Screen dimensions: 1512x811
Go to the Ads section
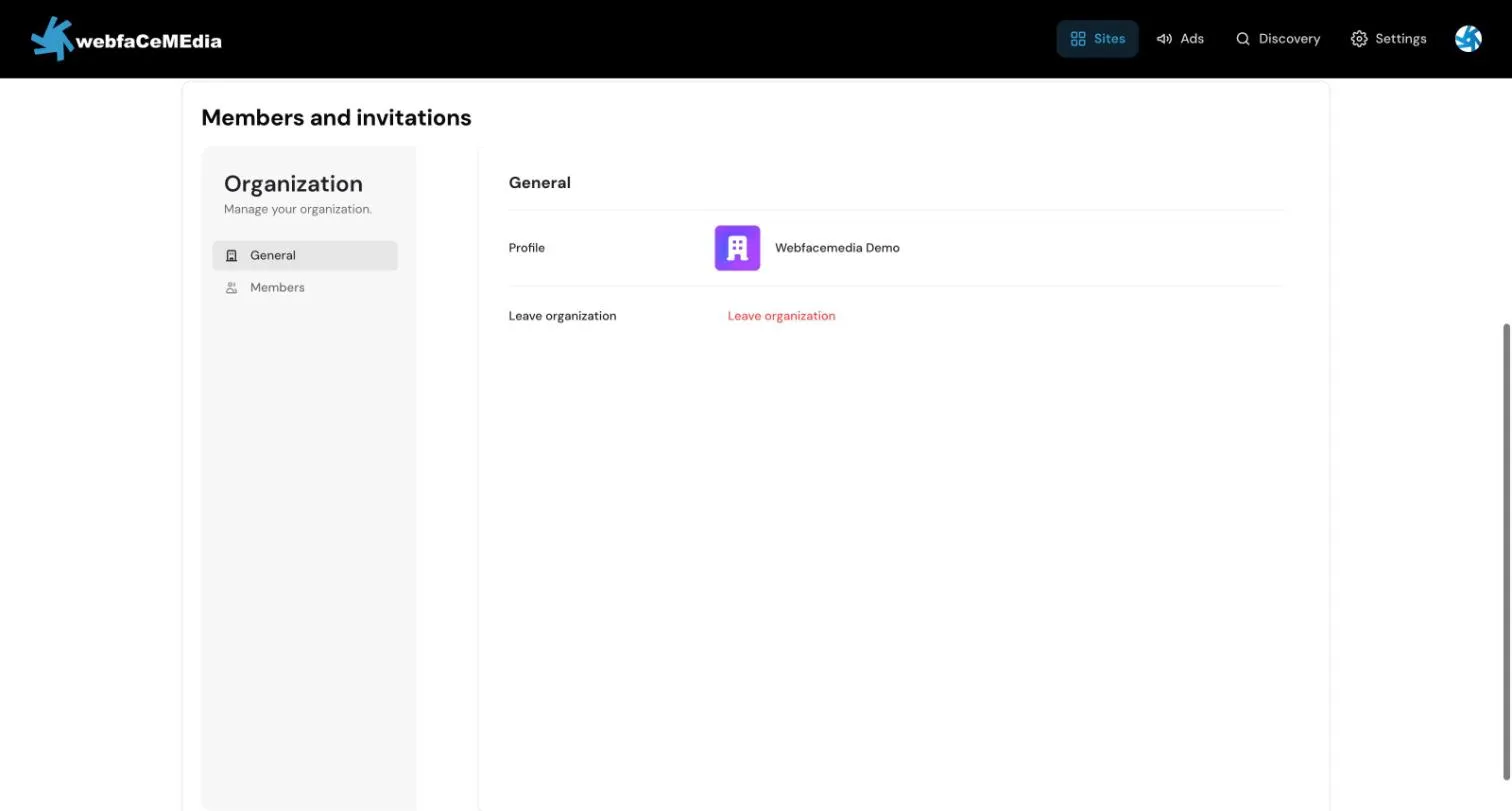(x=1180, y=39)
